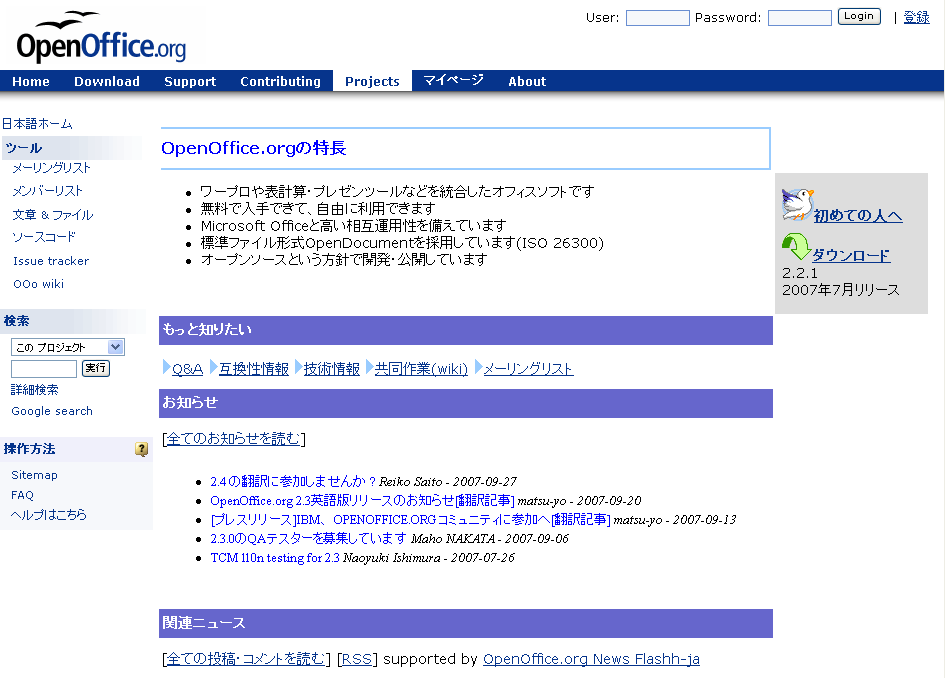The height and width of the screenshot is (678, 945).
Task: Click the Login button
Action: click(x=859, y=16)
